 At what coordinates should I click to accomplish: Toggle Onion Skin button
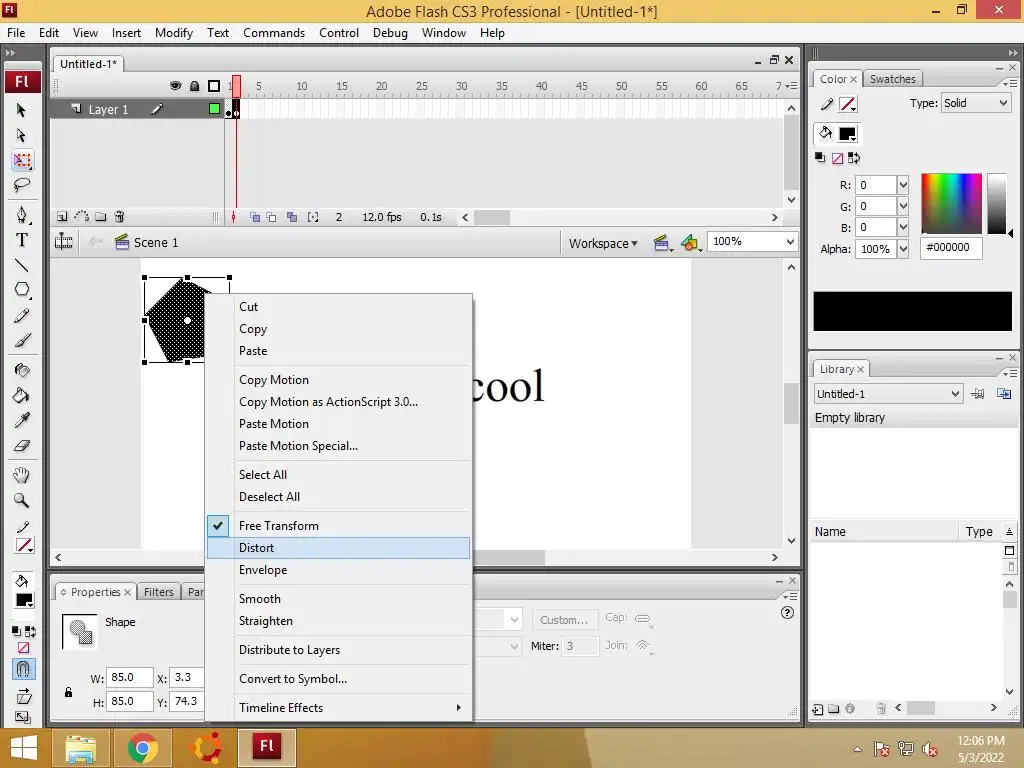tap(255, 217)
